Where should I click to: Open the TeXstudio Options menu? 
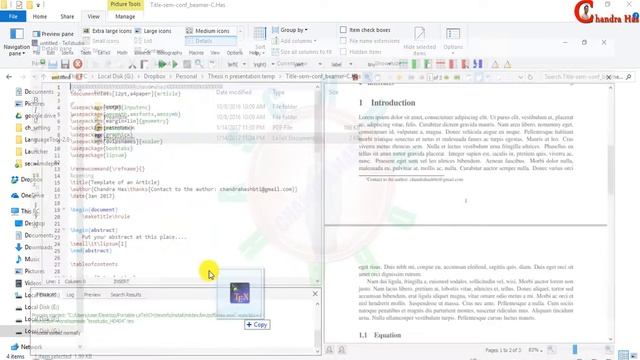point(234,53)
